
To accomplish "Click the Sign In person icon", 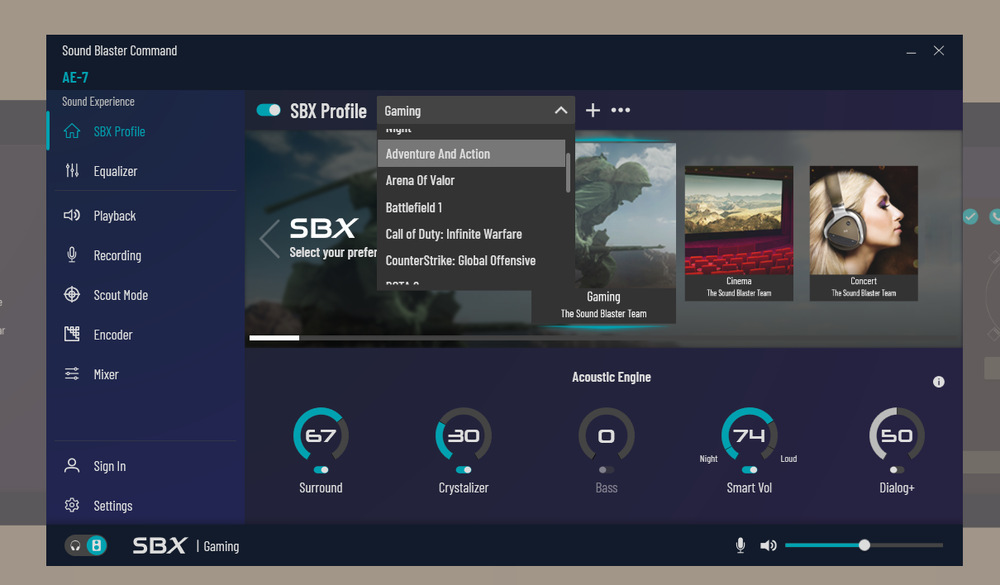I will pyautogui.click(x=72, y=465).
